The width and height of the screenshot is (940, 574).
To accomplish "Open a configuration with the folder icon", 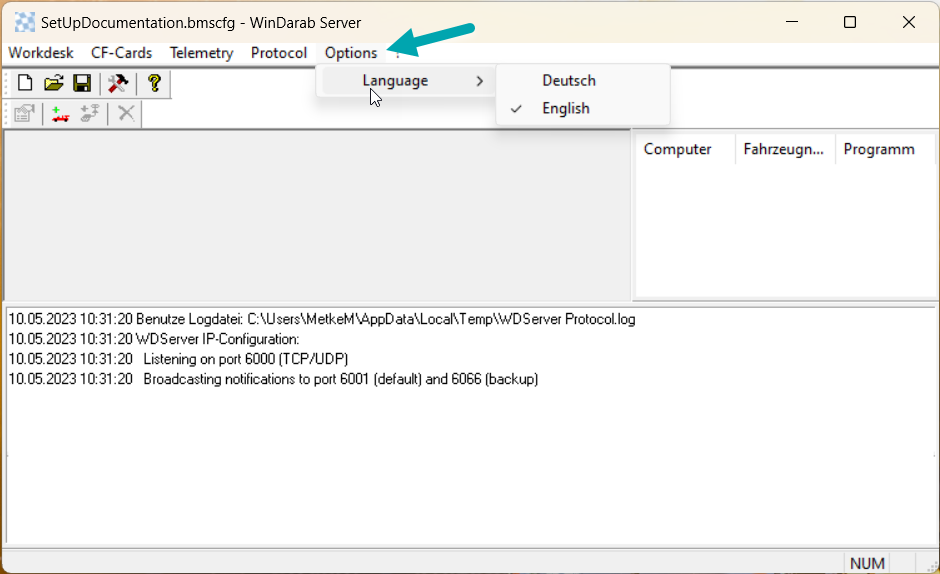I will tap(53, 83).
